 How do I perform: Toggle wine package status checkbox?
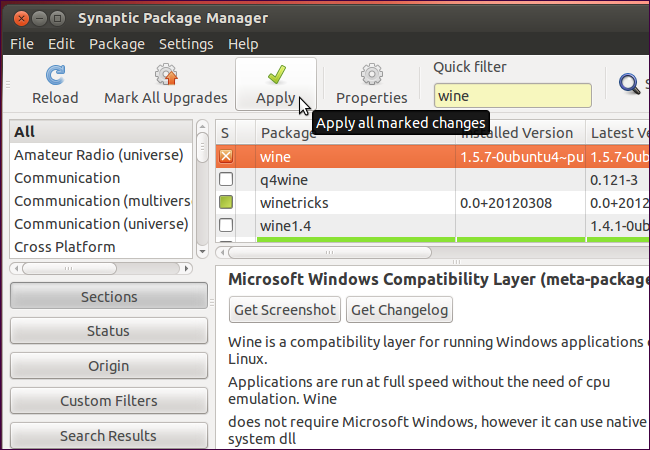(226, 156)
